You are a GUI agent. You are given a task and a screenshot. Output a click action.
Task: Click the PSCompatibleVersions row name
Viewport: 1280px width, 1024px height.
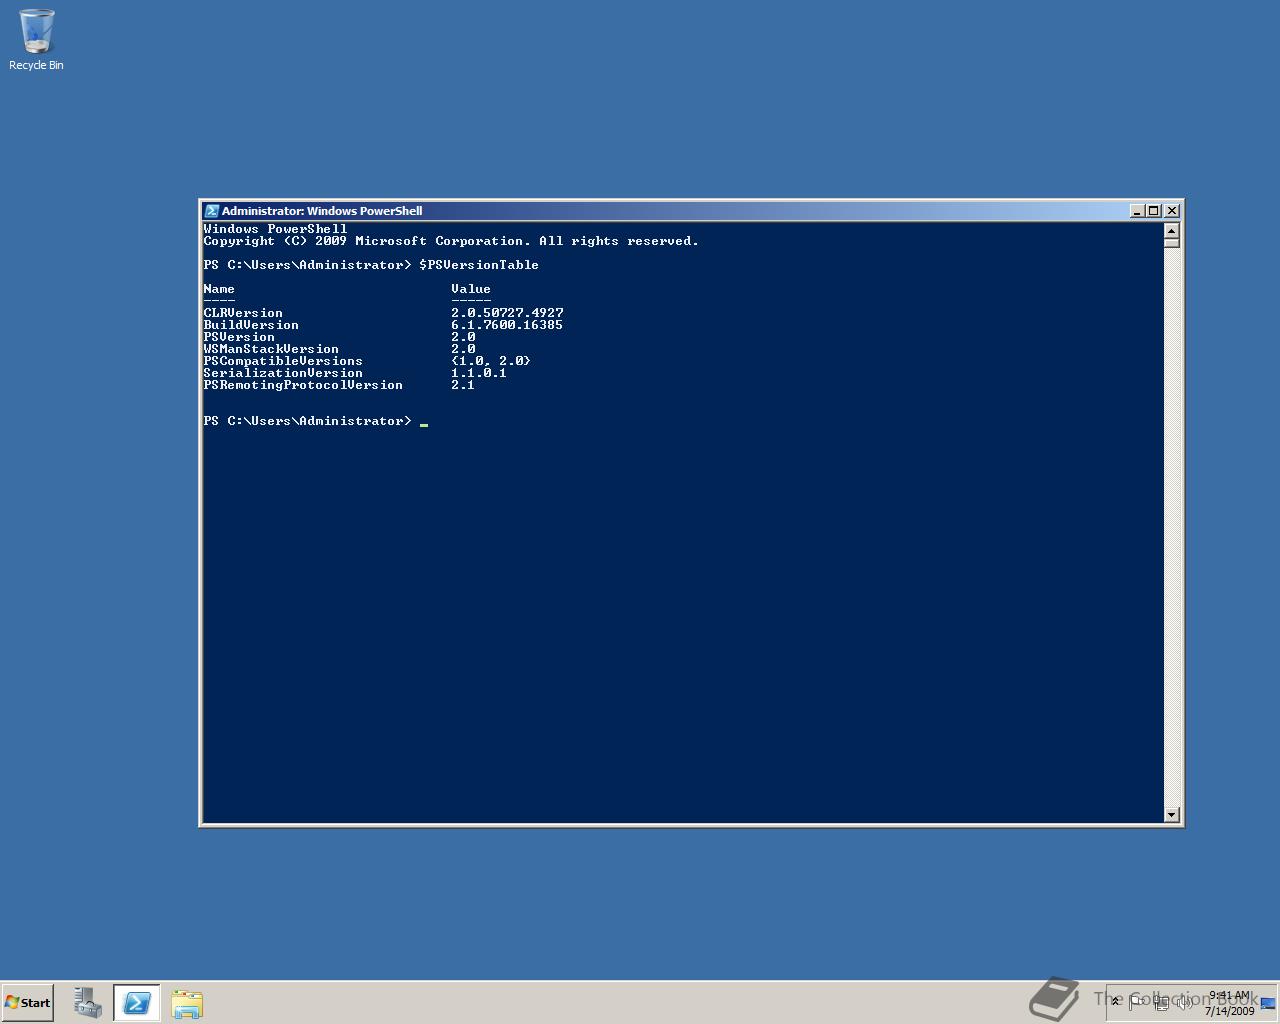[x=283, y=361]
